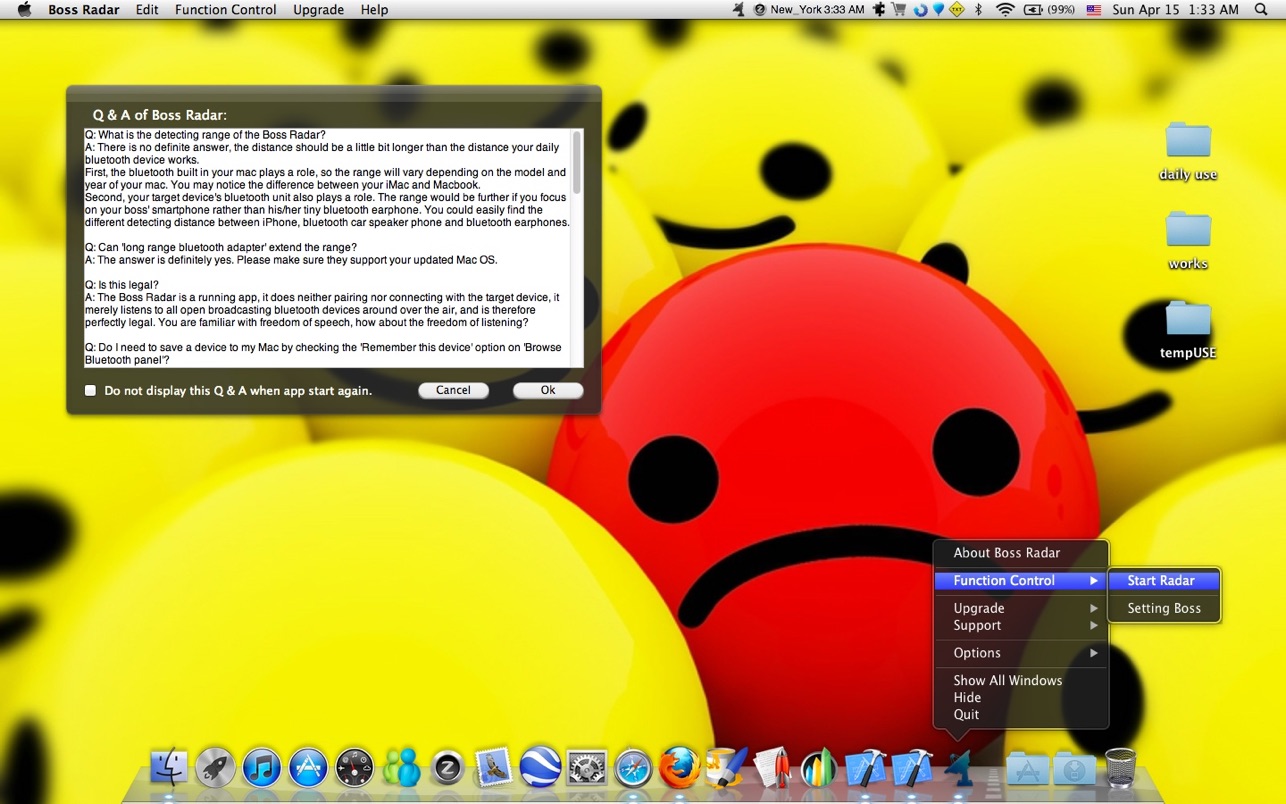Open Firefox from the dock
The image size is (1286, 804).
click(x=679, y=768)
